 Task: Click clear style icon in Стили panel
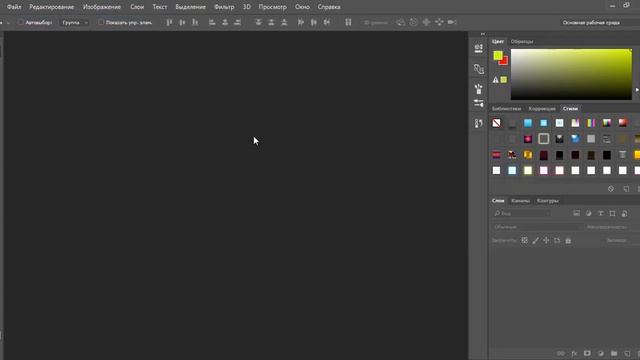611,189
